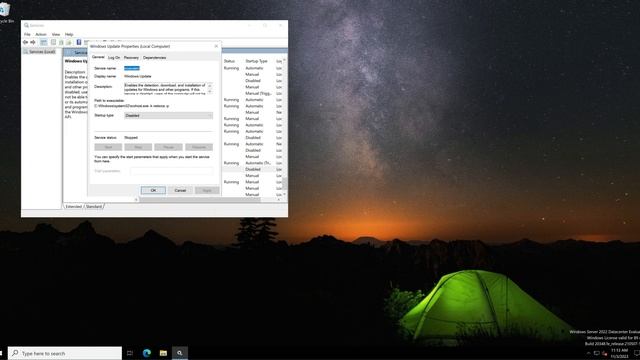Click the Start parameters text field
Image resolution: width=640 pixels, height=360 pixels.
click(x=171, y=171)
